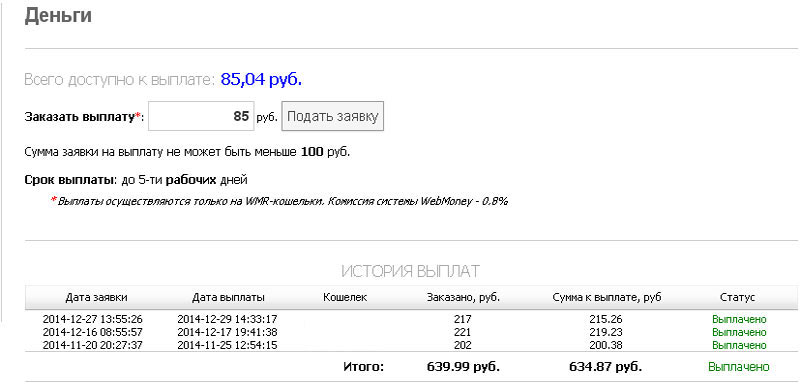The image size is (800, 389).
Task: Select request date 2014-11-20 20:27:37
Action: [x=92, y=345]
